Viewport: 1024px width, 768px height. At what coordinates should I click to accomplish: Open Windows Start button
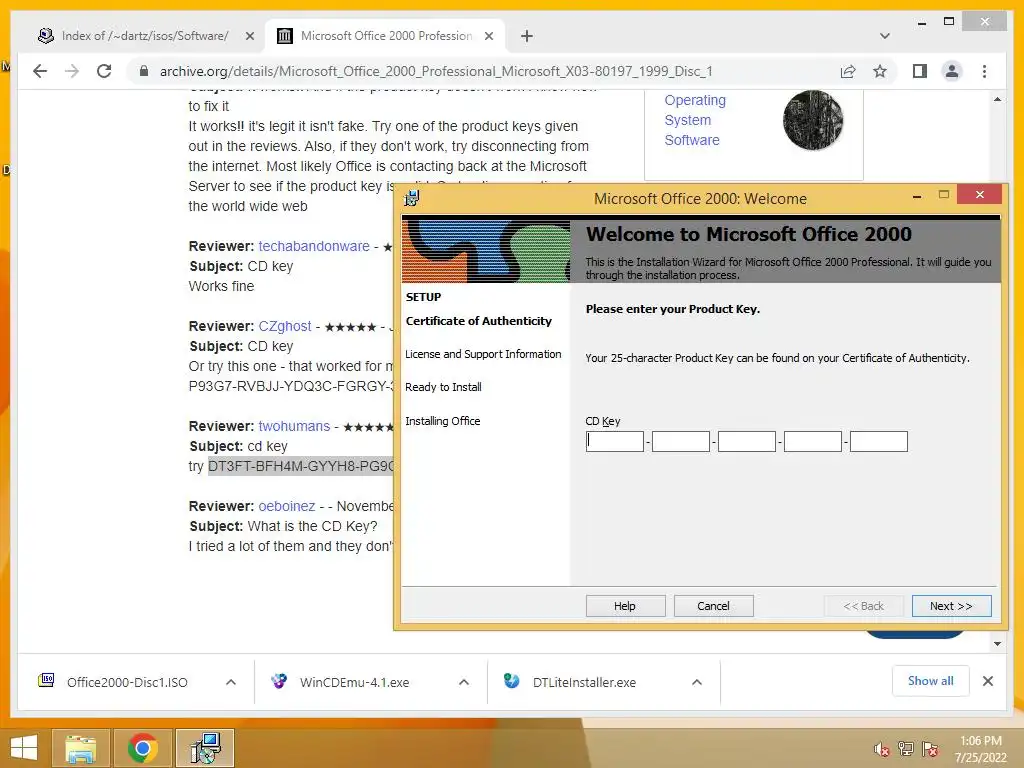[24, 748]
